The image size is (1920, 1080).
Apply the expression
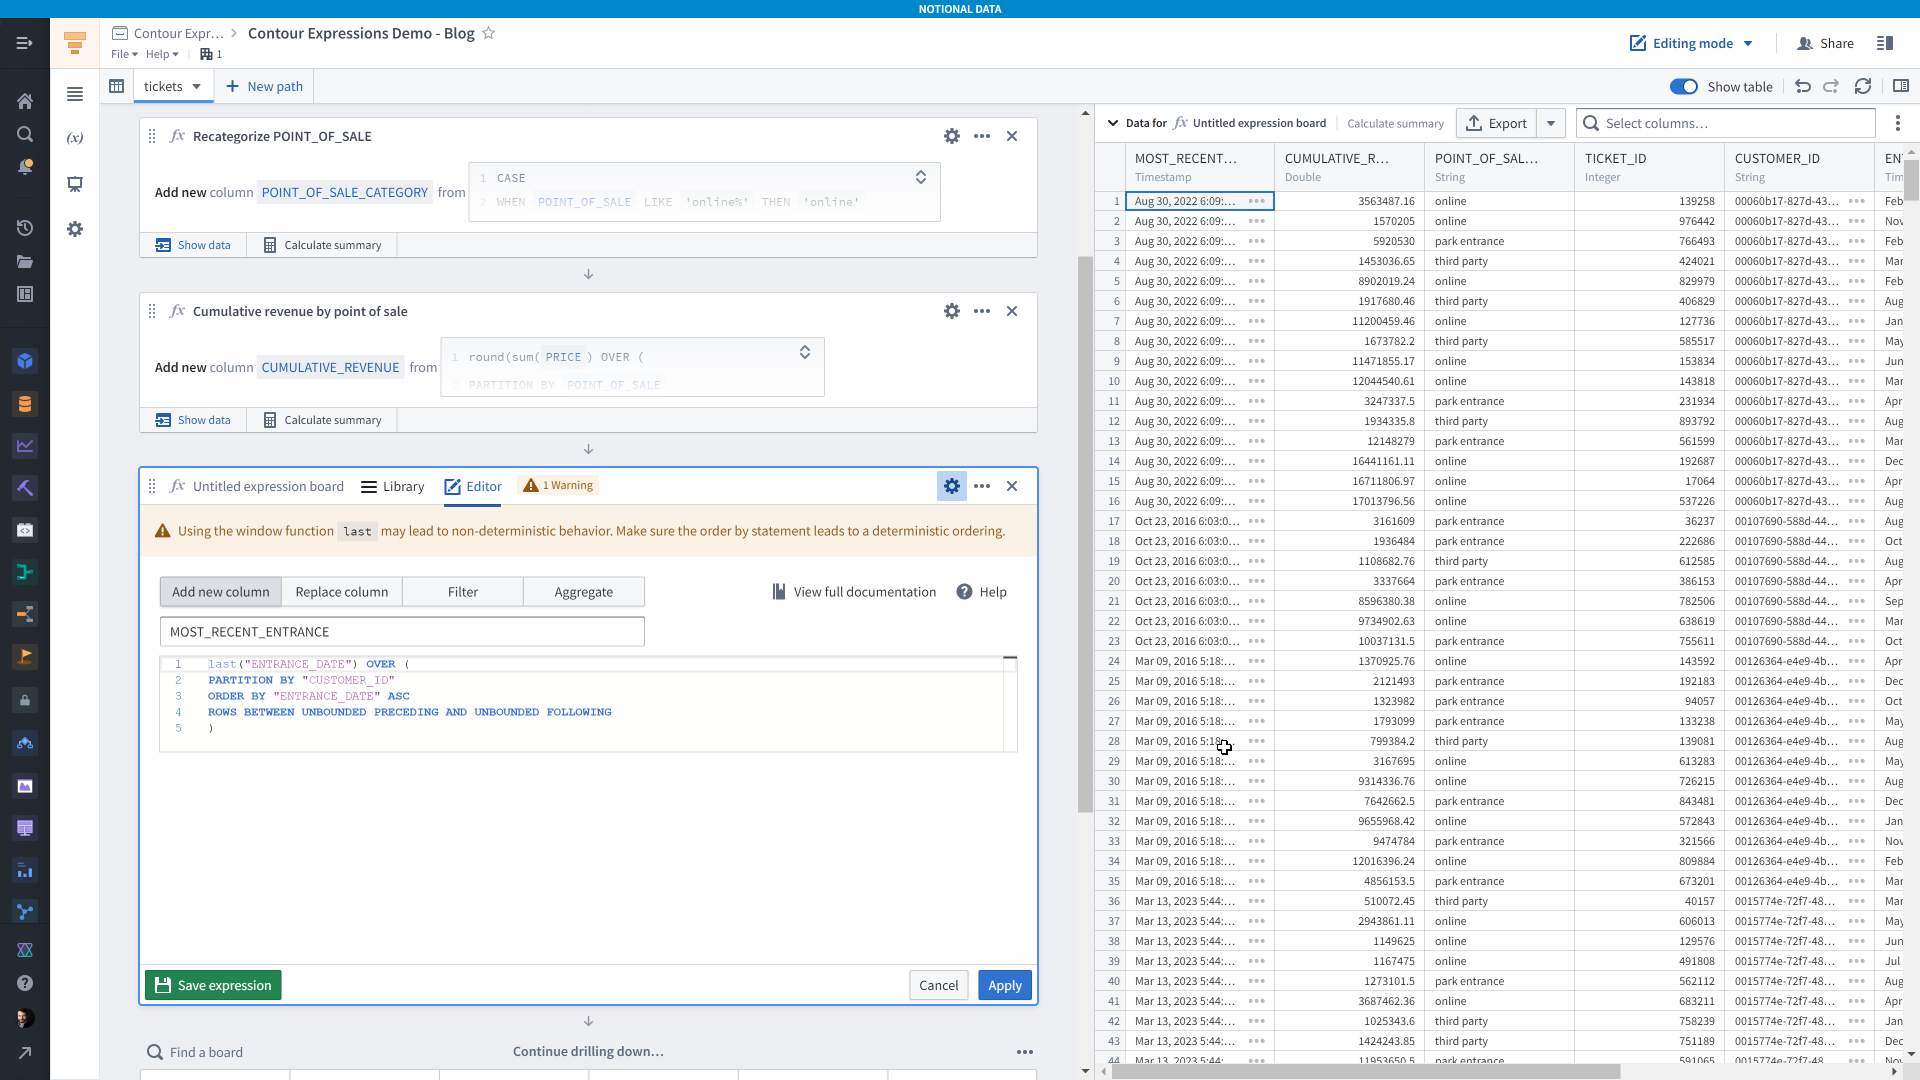(x=1005, y=985)
